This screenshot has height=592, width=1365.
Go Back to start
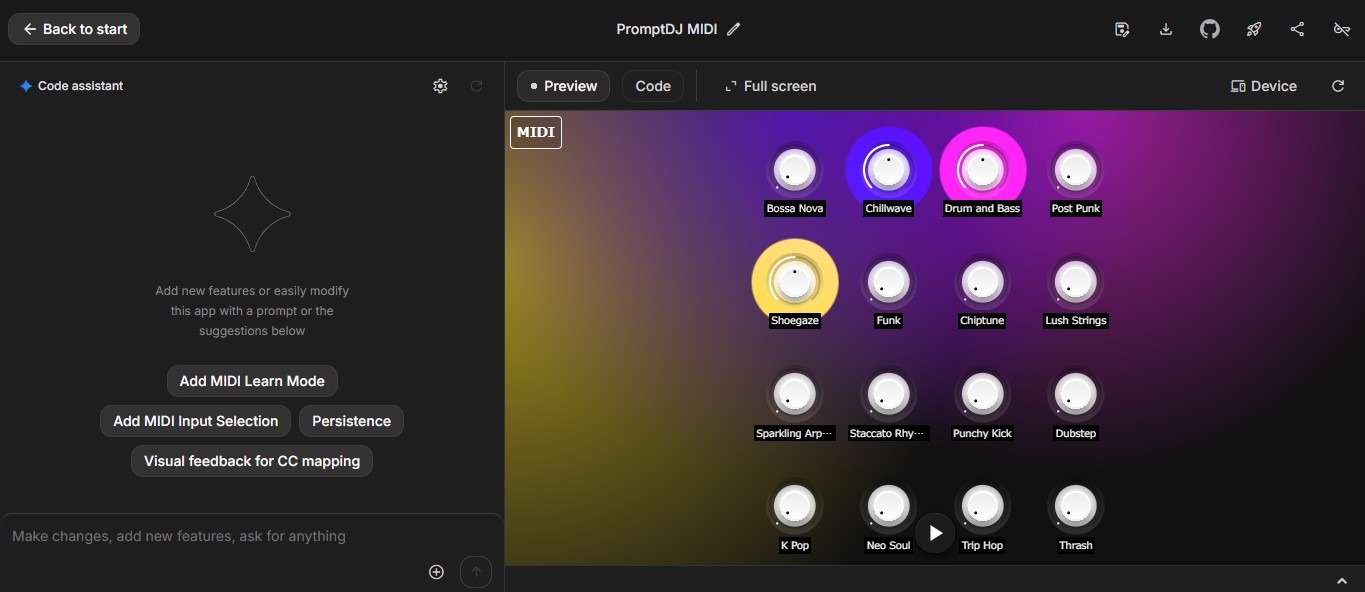pyautogui.click(x=74, y=29)
